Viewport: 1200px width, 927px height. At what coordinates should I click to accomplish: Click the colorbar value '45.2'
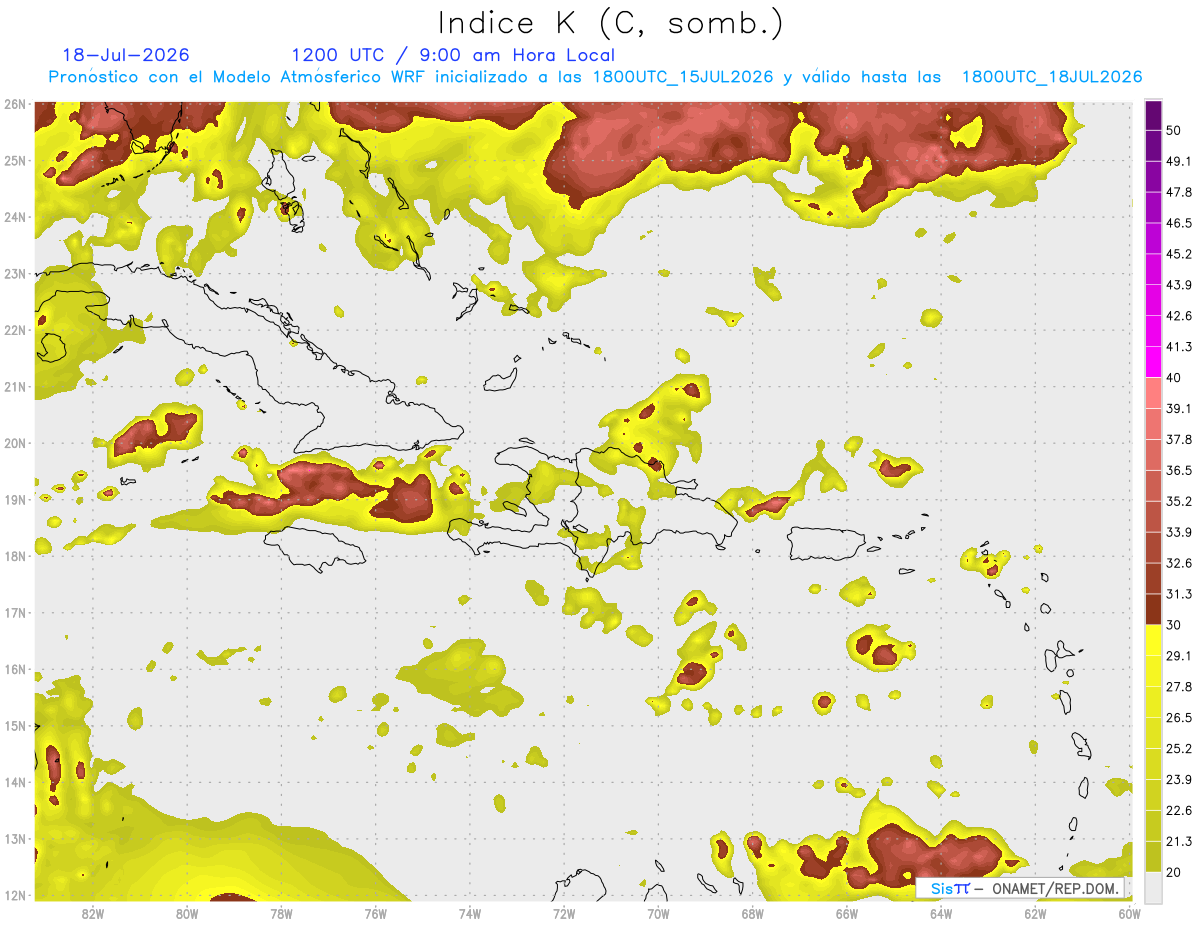pyautogui.click(x=1179, y=254)
